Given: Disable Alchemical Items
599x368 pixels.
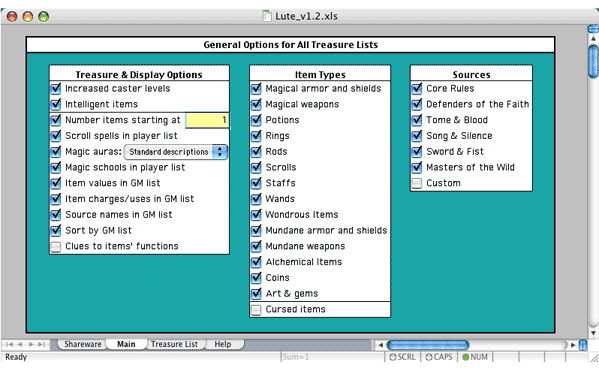Looking at the screenshot, I should pos(256,261).
